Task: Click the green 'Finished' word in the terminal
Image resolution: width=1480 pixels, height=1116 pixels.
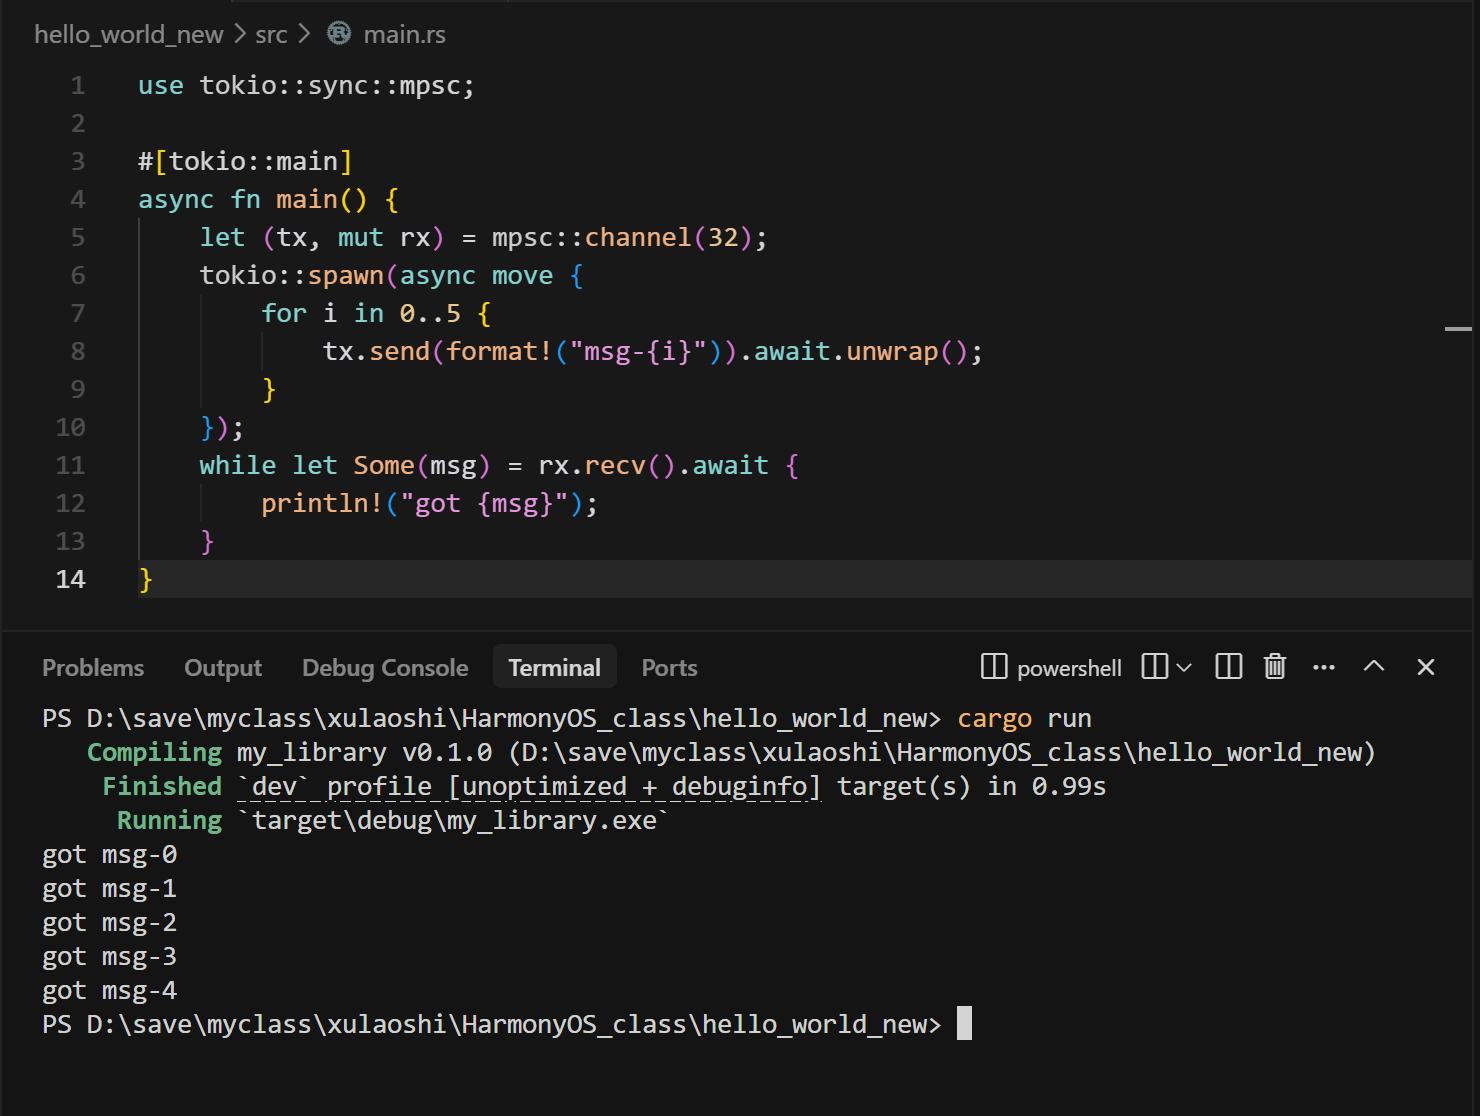Action: coord(162,787)
